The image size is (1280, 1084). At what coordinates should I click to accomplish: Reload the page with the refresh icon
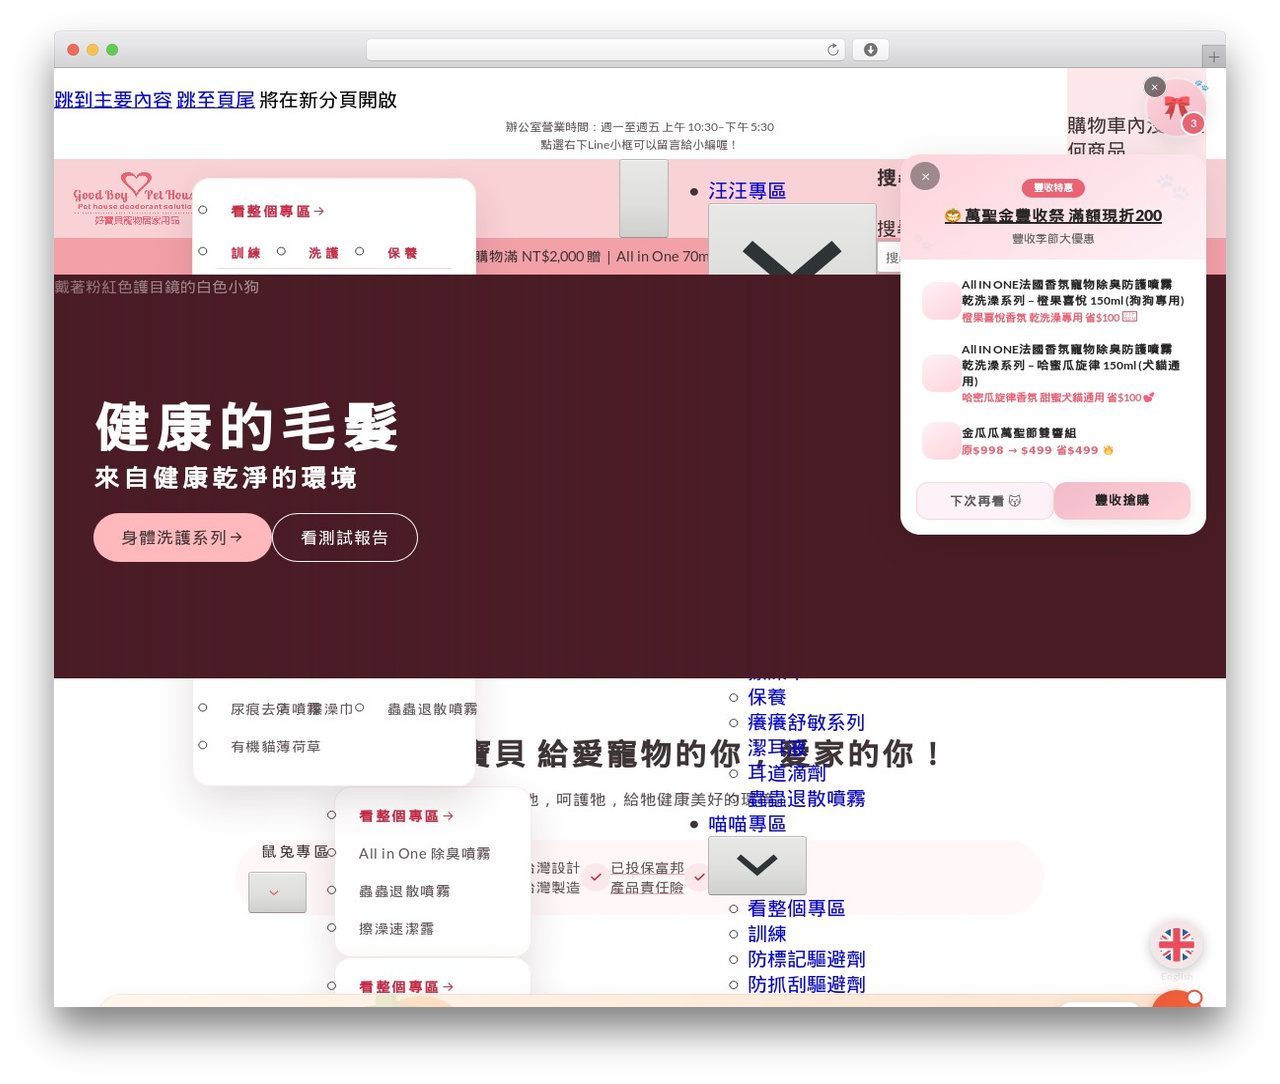832,50
